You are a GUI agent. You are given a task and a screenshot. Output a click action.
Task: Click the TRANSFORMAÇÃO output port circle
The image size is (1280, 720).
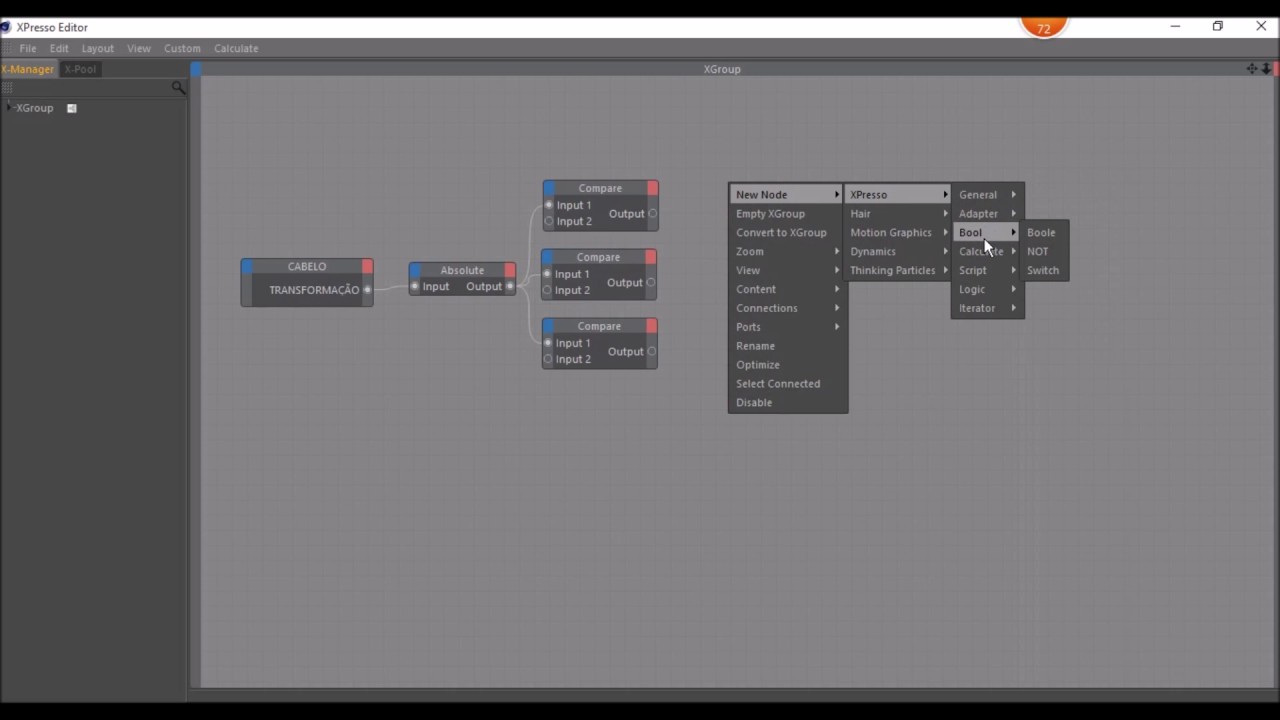[x=367, y=290]
